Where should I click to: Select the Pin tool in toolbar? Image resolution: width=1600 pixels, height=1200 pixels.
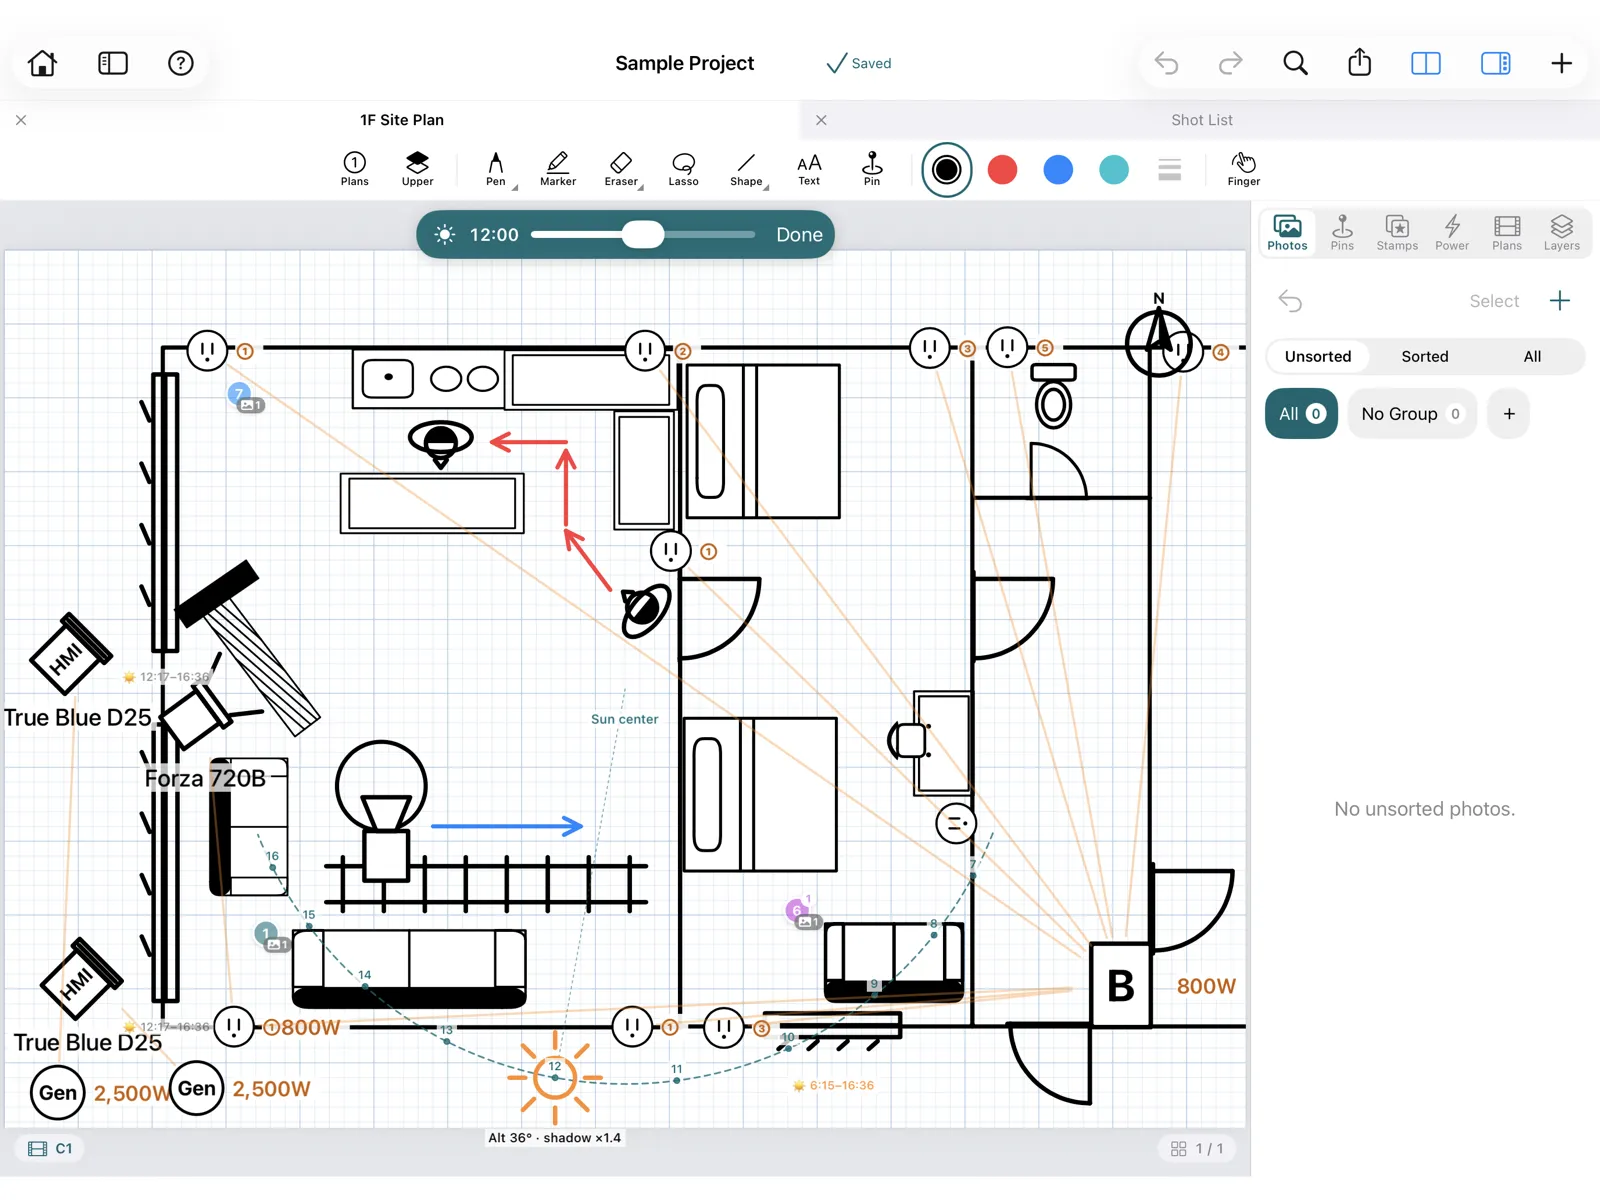872,168
